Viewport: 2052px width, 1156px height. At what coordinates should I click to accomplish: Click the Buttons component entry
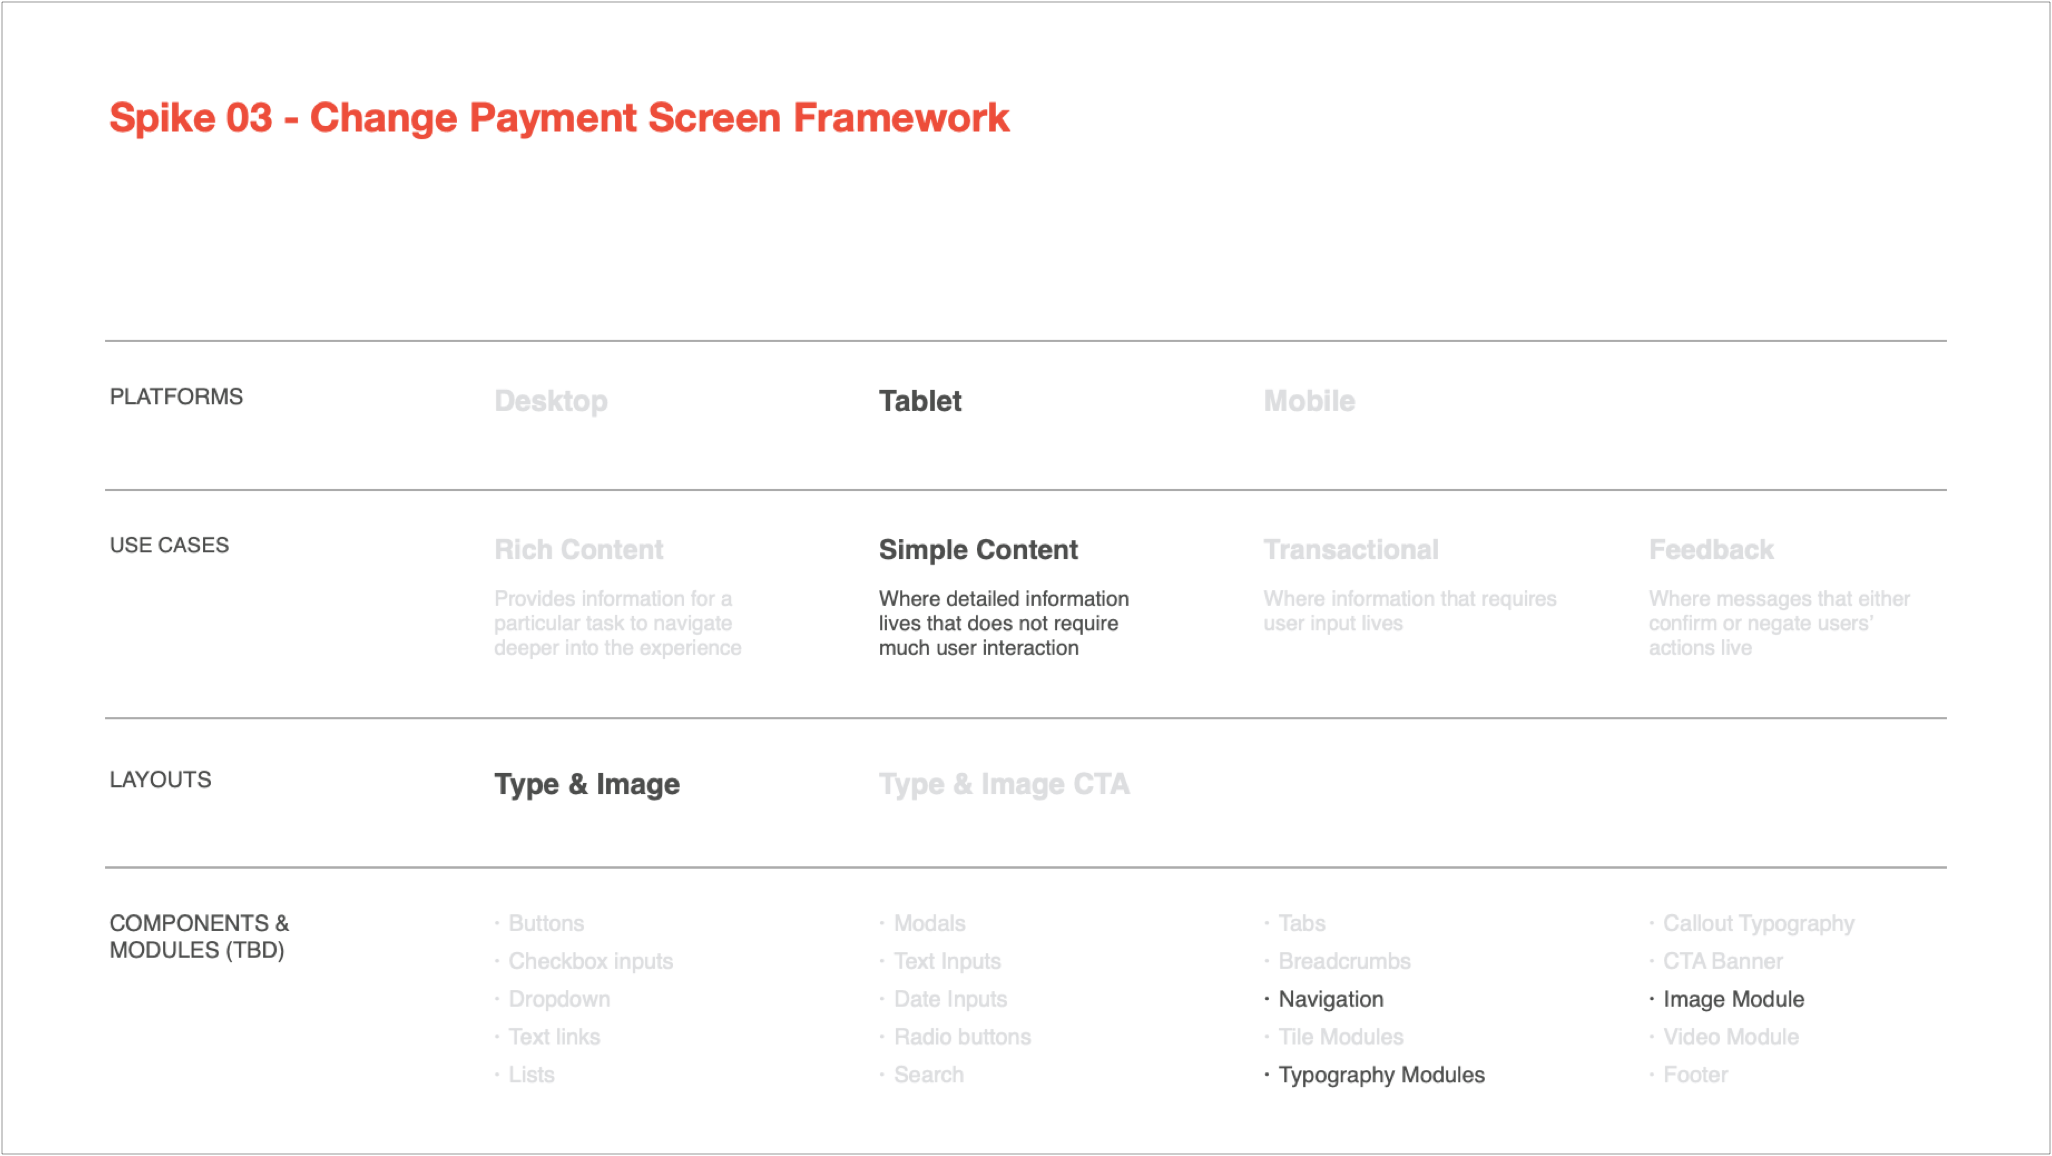[546, 923]
